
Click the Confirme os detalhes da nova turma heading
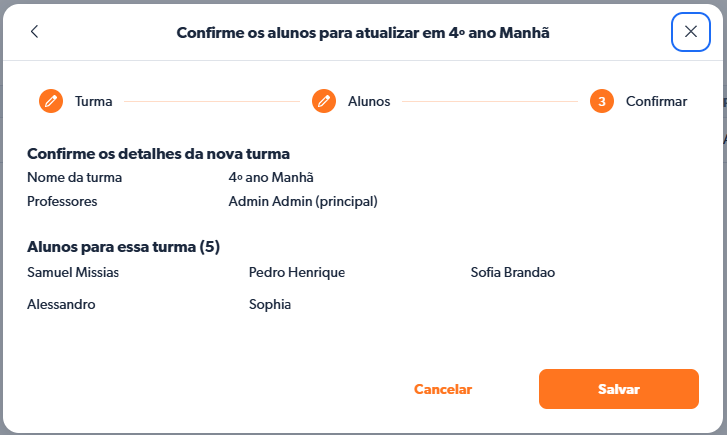[158, 154]
